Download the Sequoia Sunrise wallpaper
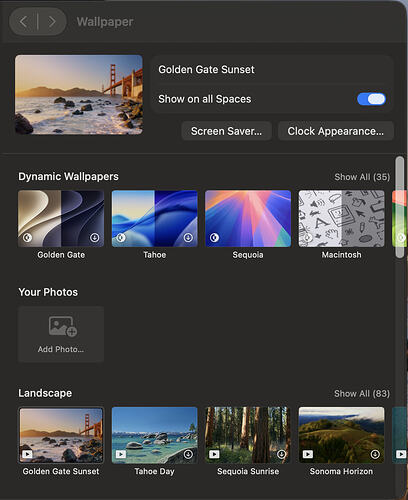 [x=282, y=454]
